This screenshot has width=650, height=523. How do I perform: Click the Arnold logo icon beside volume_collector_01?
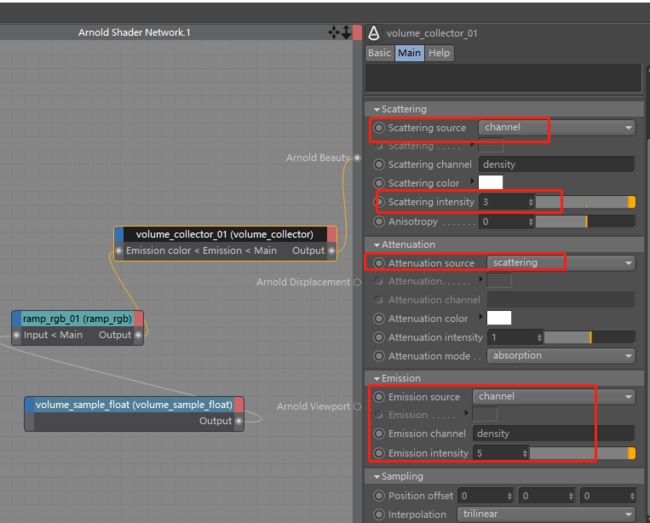pyautogui.click(x=374, y=33)
